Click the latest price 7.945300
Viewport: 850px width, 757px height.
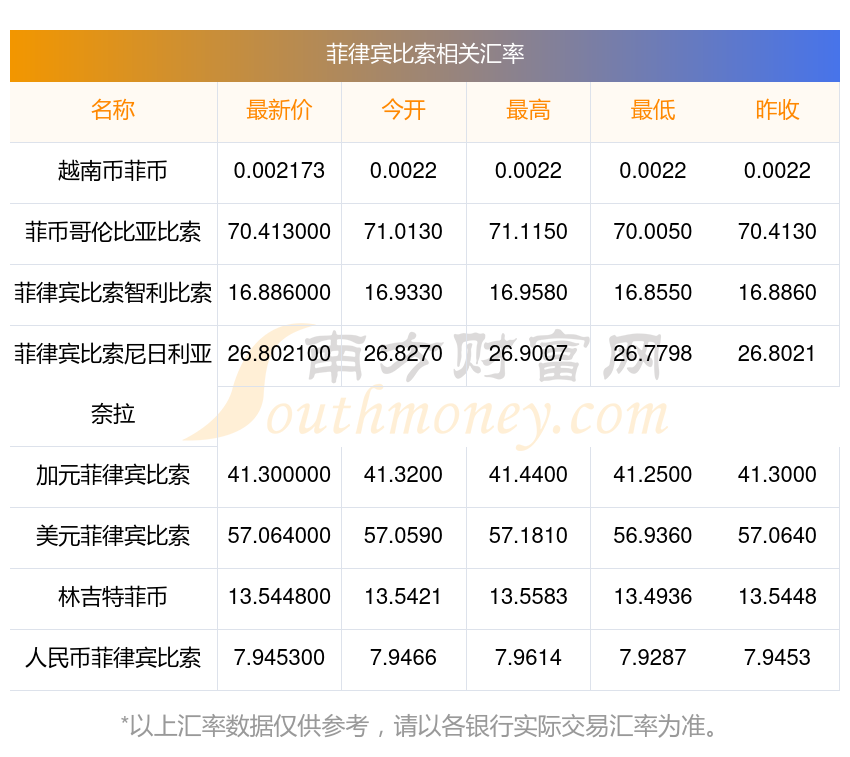279,658
